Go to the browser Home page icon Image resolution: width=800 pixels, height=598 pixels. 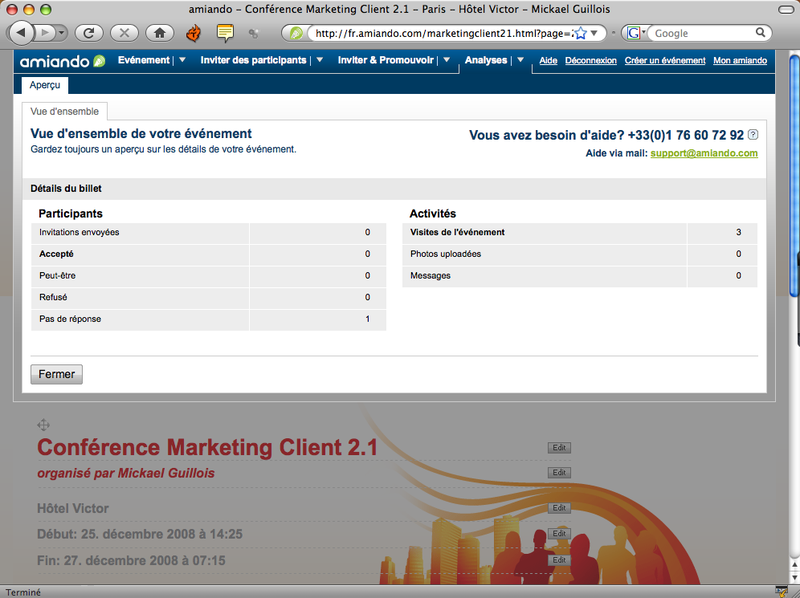tap(160, 33)
